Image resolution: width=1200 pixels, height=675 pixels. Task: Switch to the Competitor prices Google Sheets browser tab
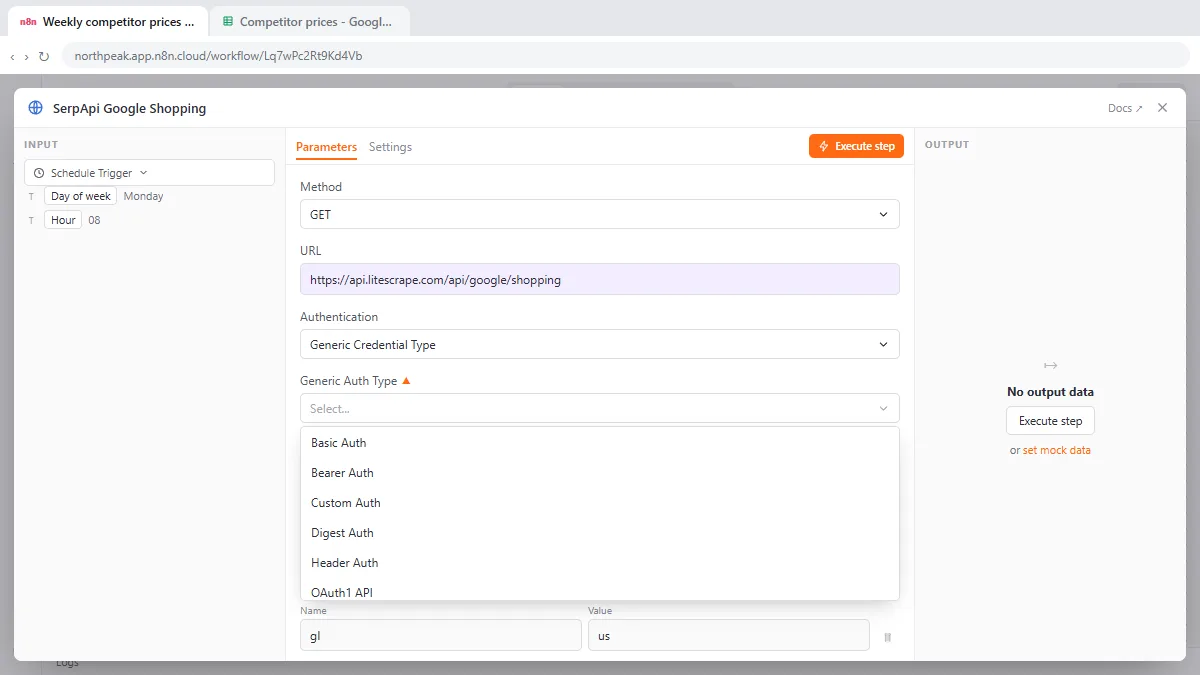(x=310, y=21)
